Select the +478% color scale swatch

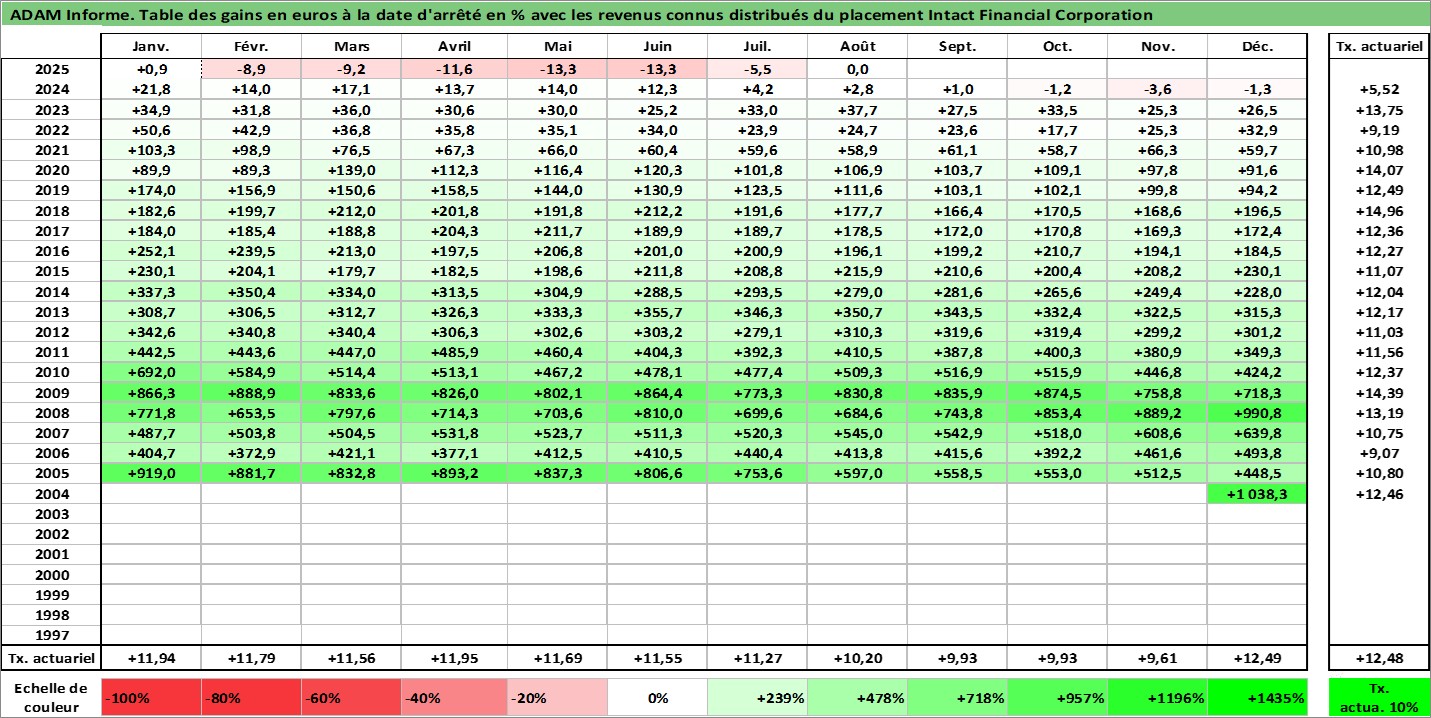tap(857, 697)
